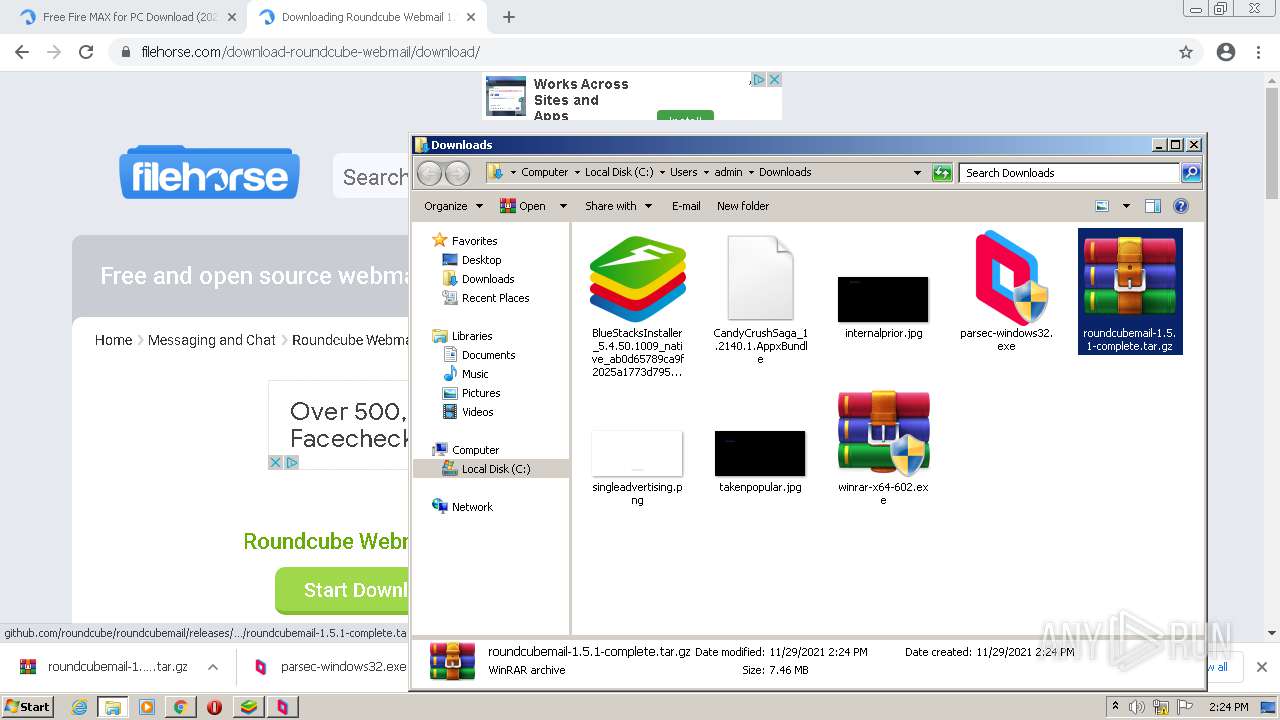
Task: Open the Share with dropdown
Action: point(619,206)
